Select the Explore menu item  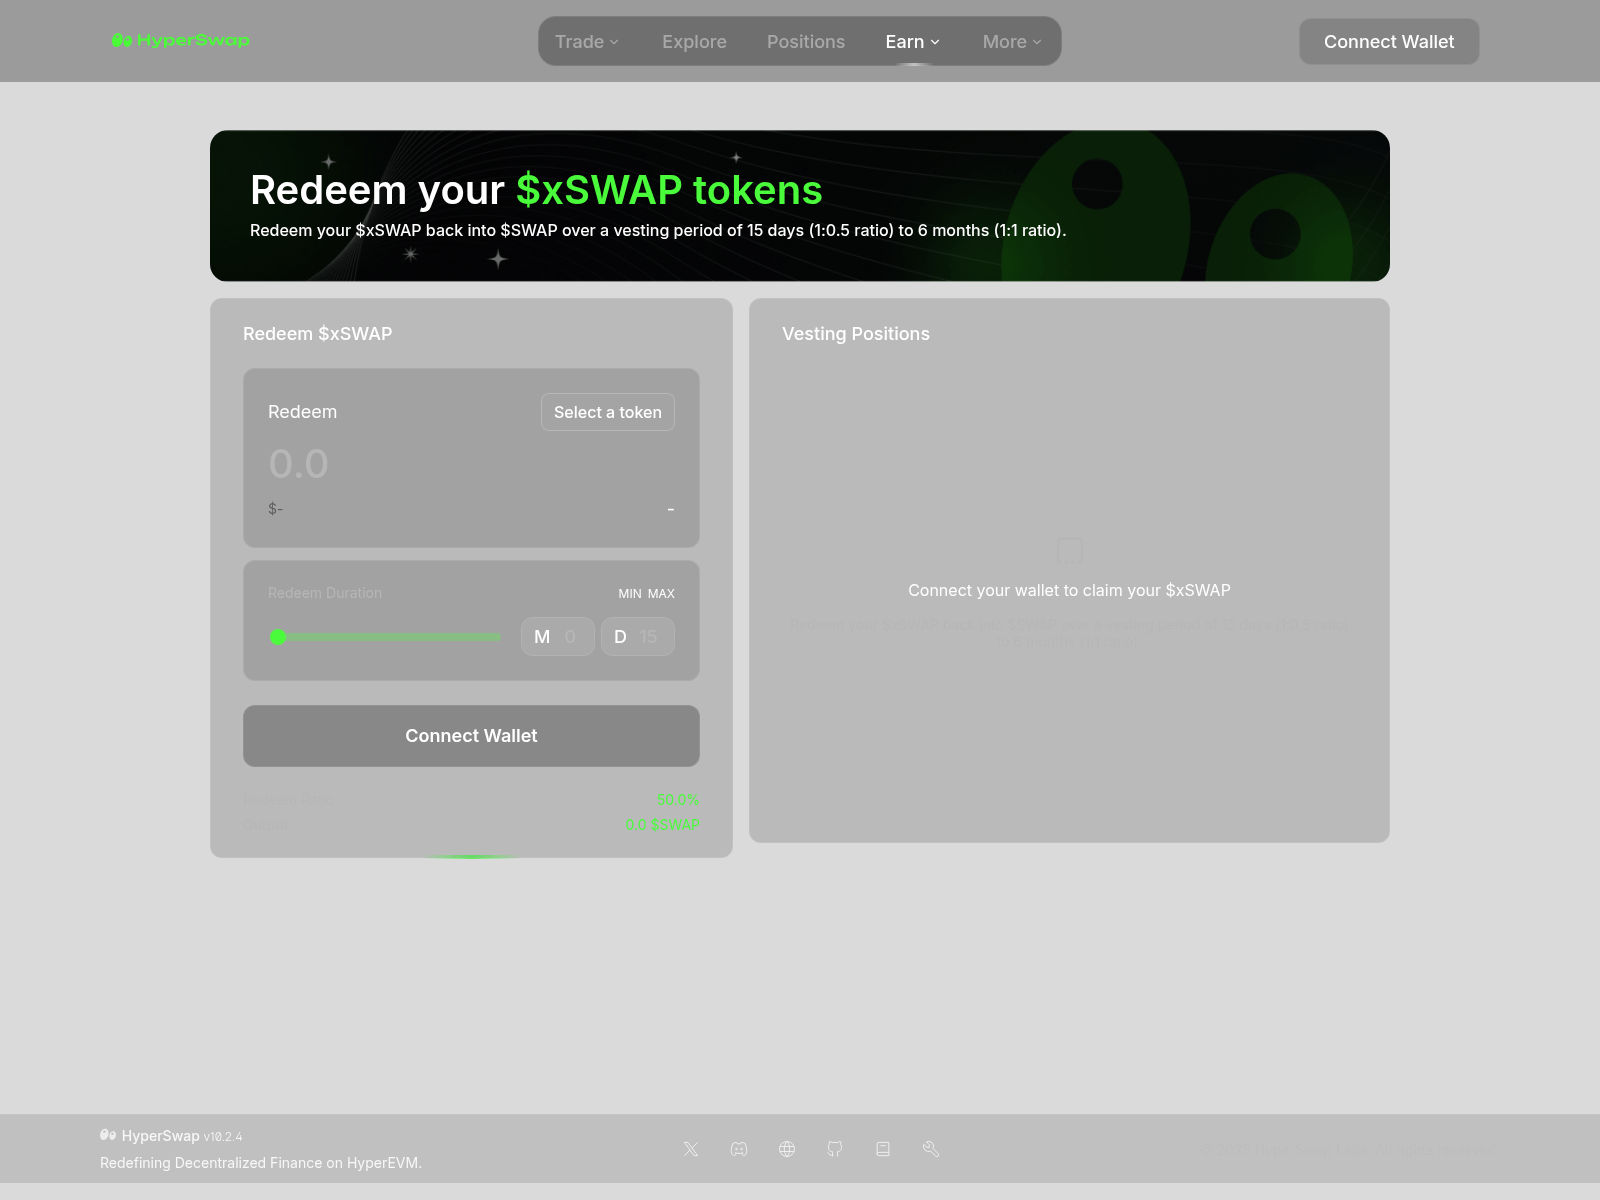tap(694, 41)
